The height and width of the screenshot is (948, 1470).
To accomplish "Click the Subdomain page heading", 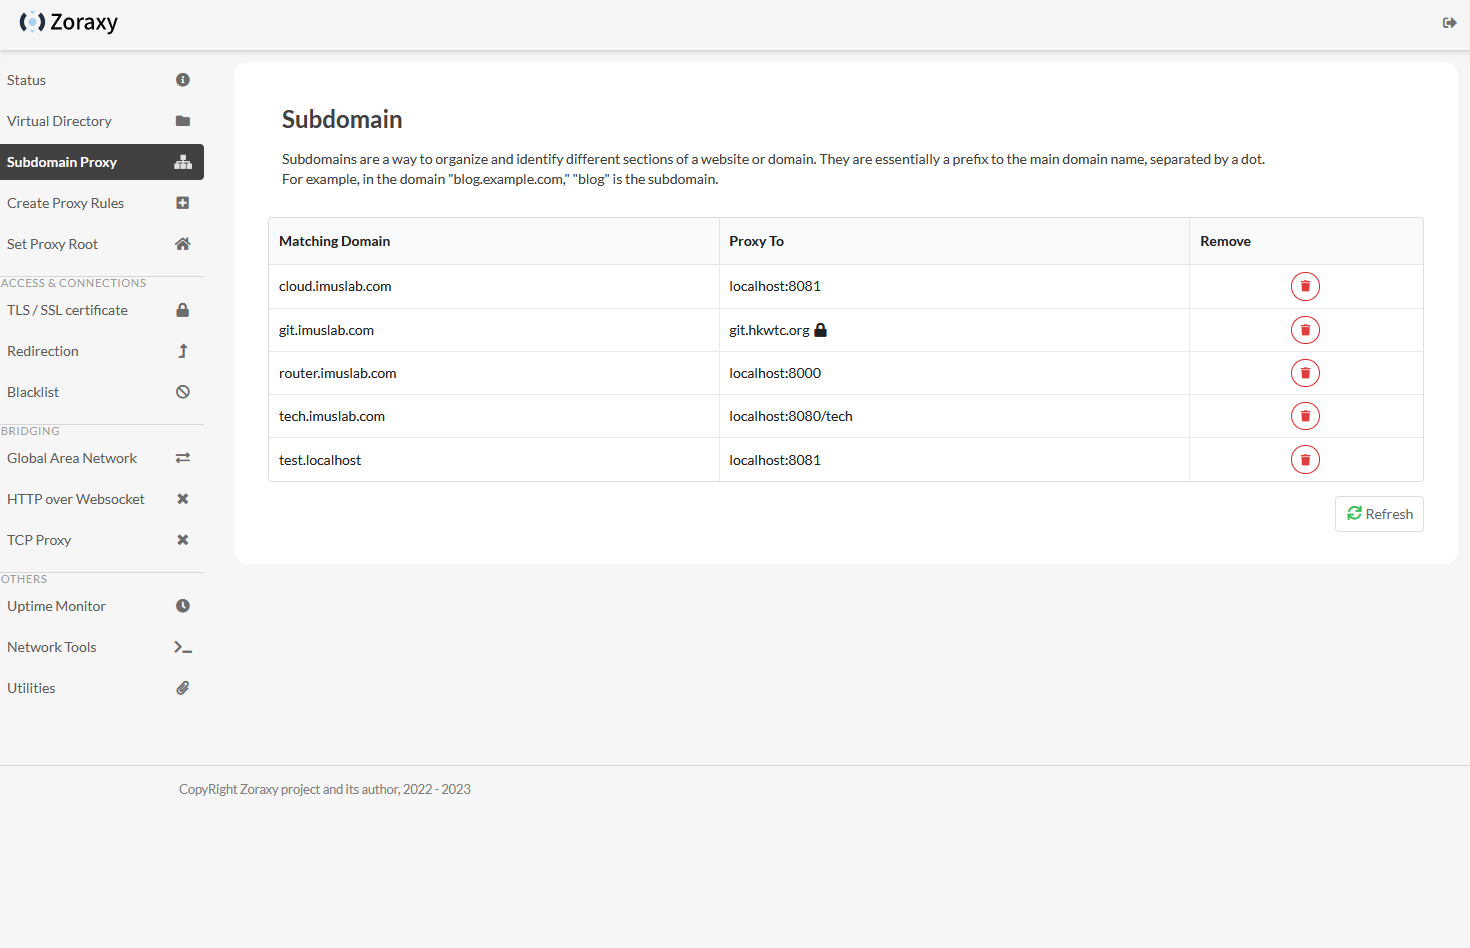I will [x=342, y=120].
